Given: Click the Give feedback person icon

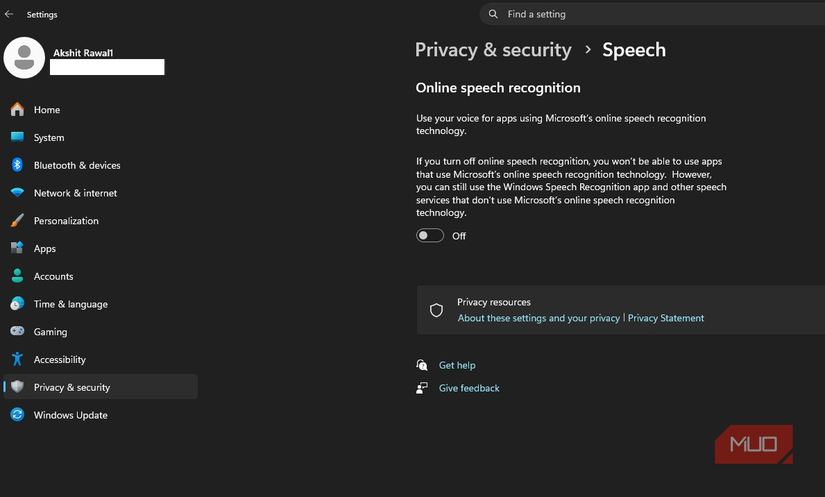Looking at the screenshot, I should (422, 388).
